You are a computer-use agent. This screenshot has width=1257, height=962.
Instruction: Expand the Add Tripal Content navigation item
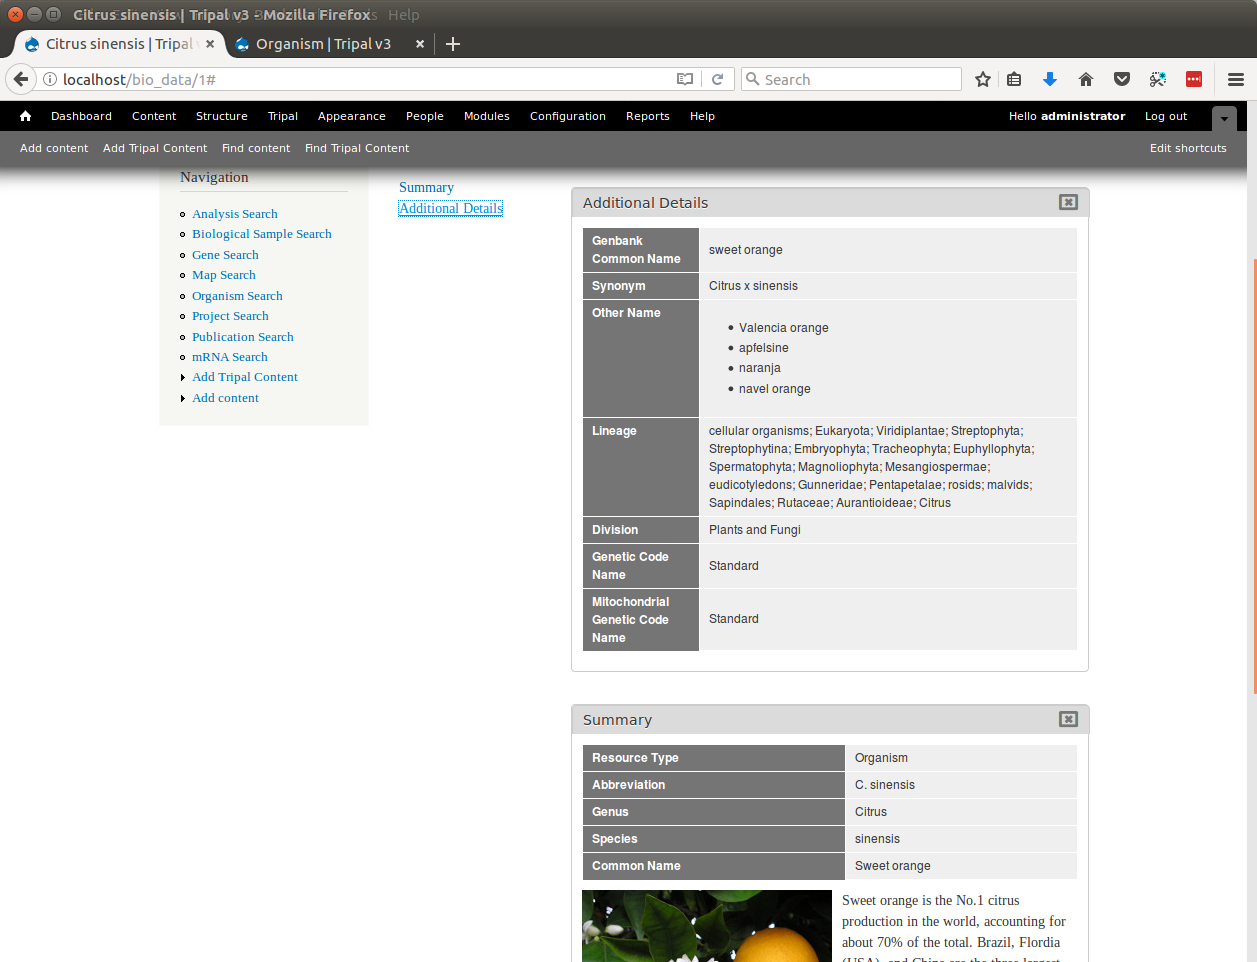[x=245, y=377]
